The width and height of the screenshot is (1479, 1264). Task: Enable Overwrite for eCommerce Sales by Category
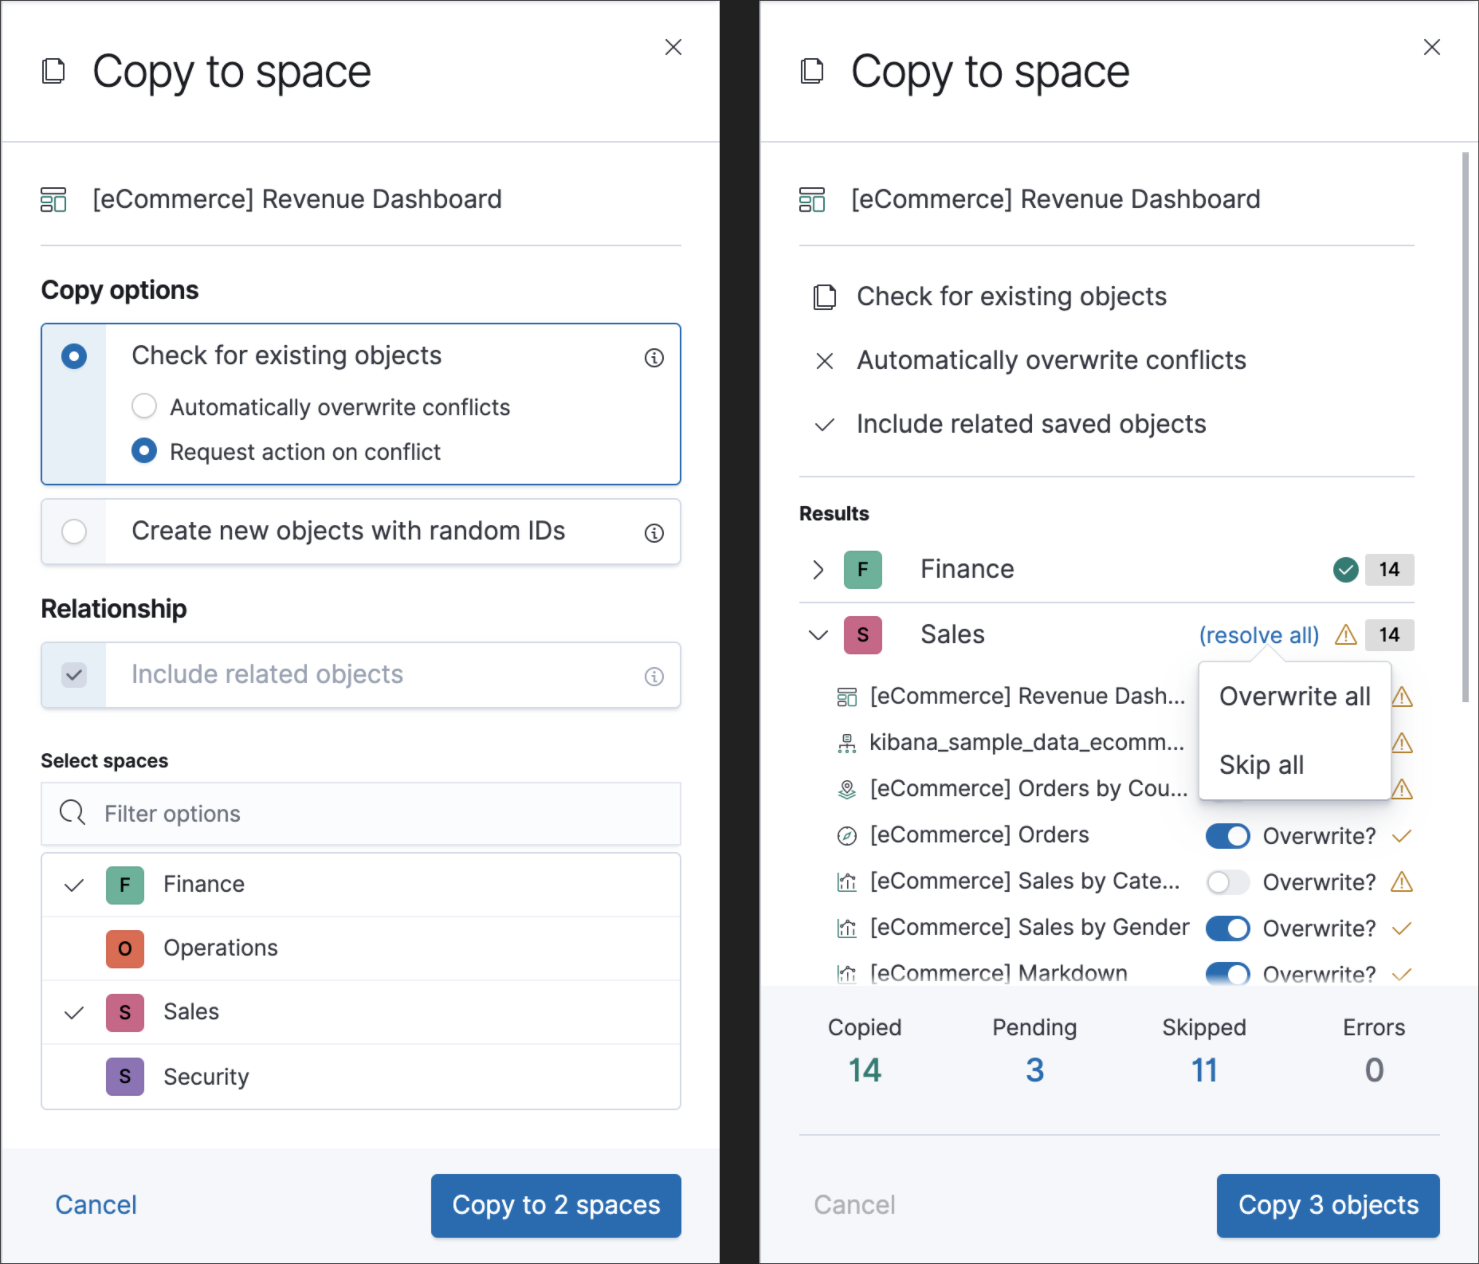pyautogui.click(x=1227, y=882)
